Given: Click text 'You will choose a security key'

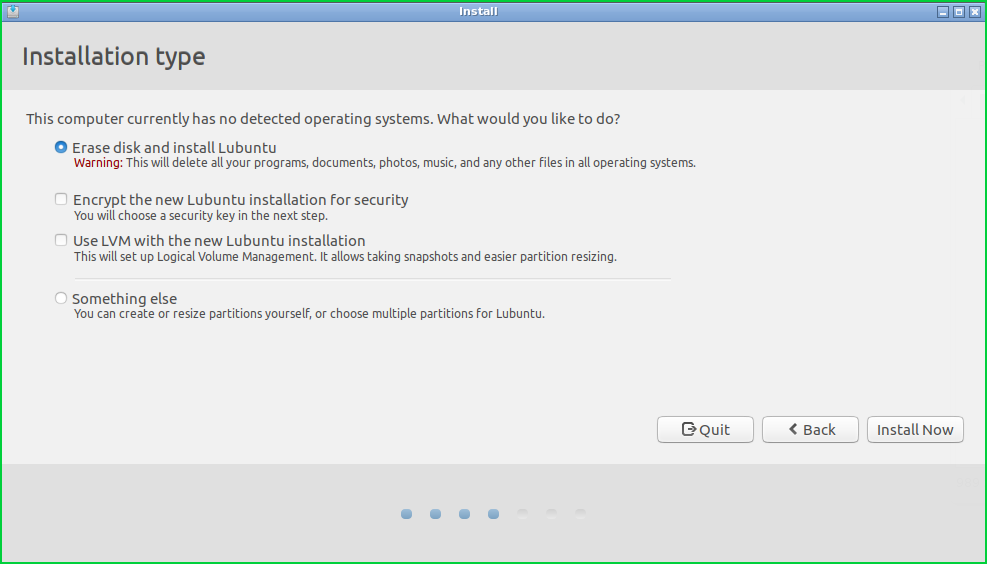Looking at the screenshot, I should tap(201, 216).
